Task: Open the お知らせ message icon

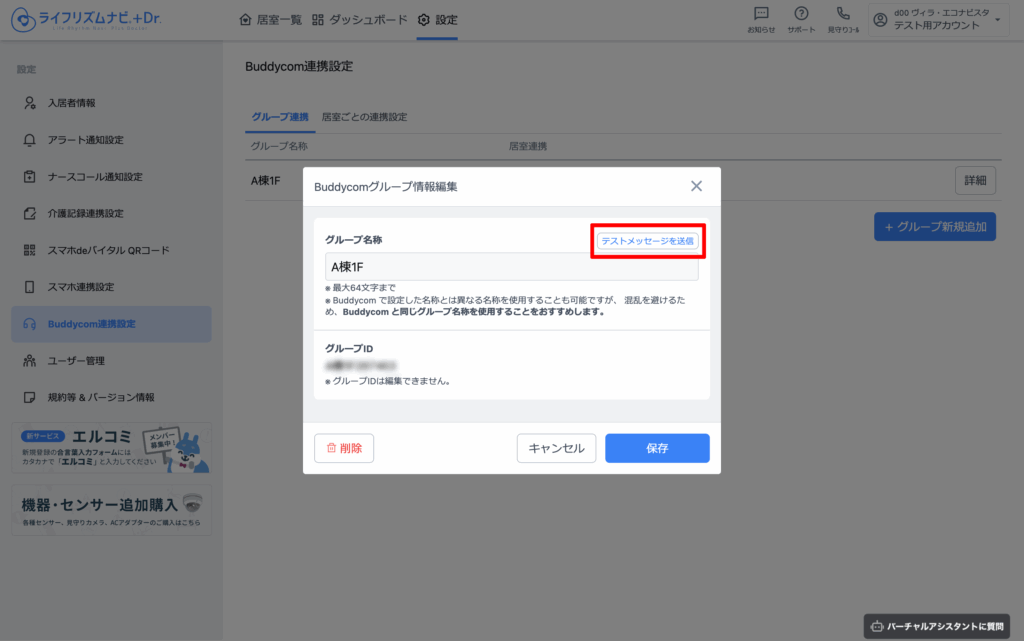Action: [x=761, y=14]
